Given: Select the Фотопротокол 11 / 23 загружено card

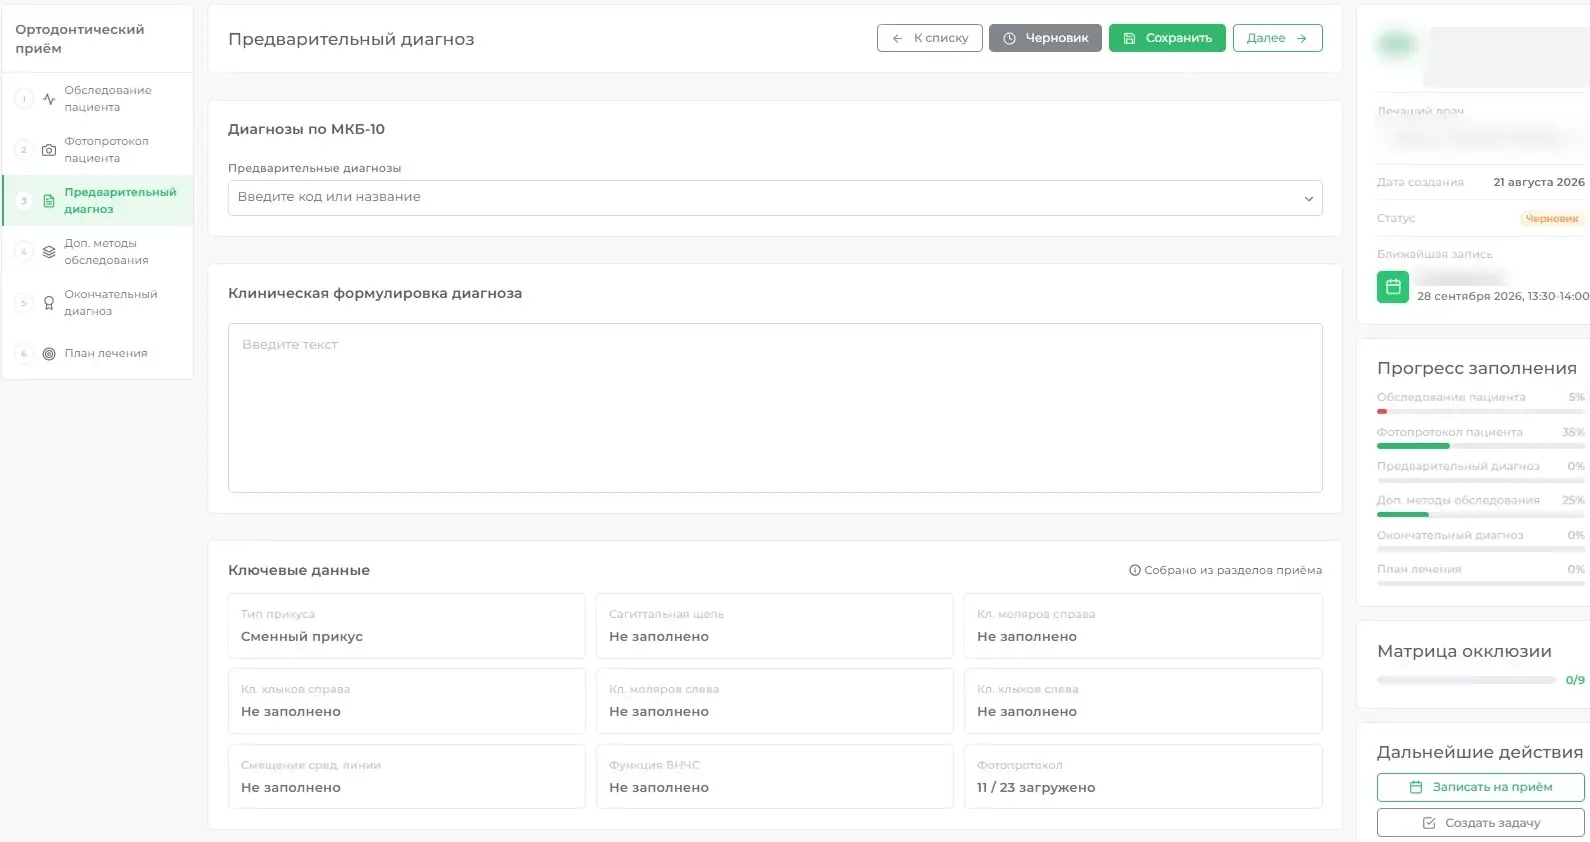Looking at the screenshot, I should pos(1143,776).
